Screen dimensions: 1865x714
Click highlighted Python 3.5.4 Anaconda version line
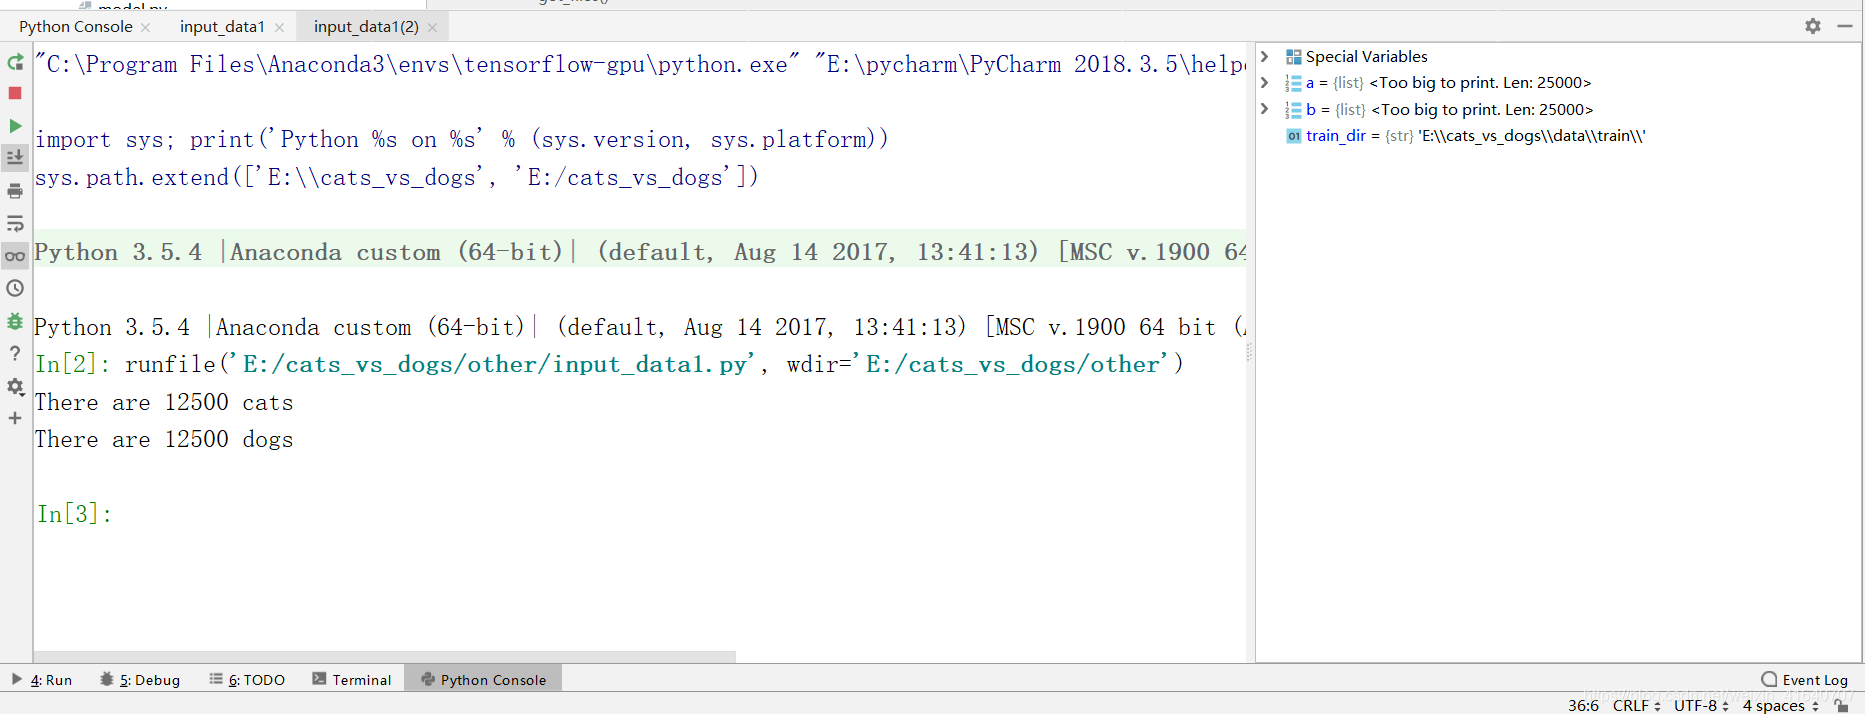(x=640, y=252)
